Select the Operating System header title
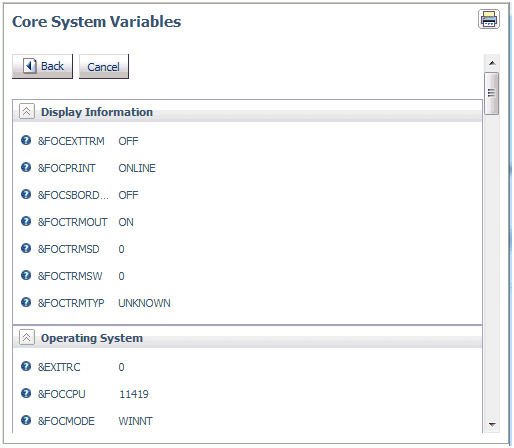The width and height of the screenshot is (514, 448). point(92,338)
